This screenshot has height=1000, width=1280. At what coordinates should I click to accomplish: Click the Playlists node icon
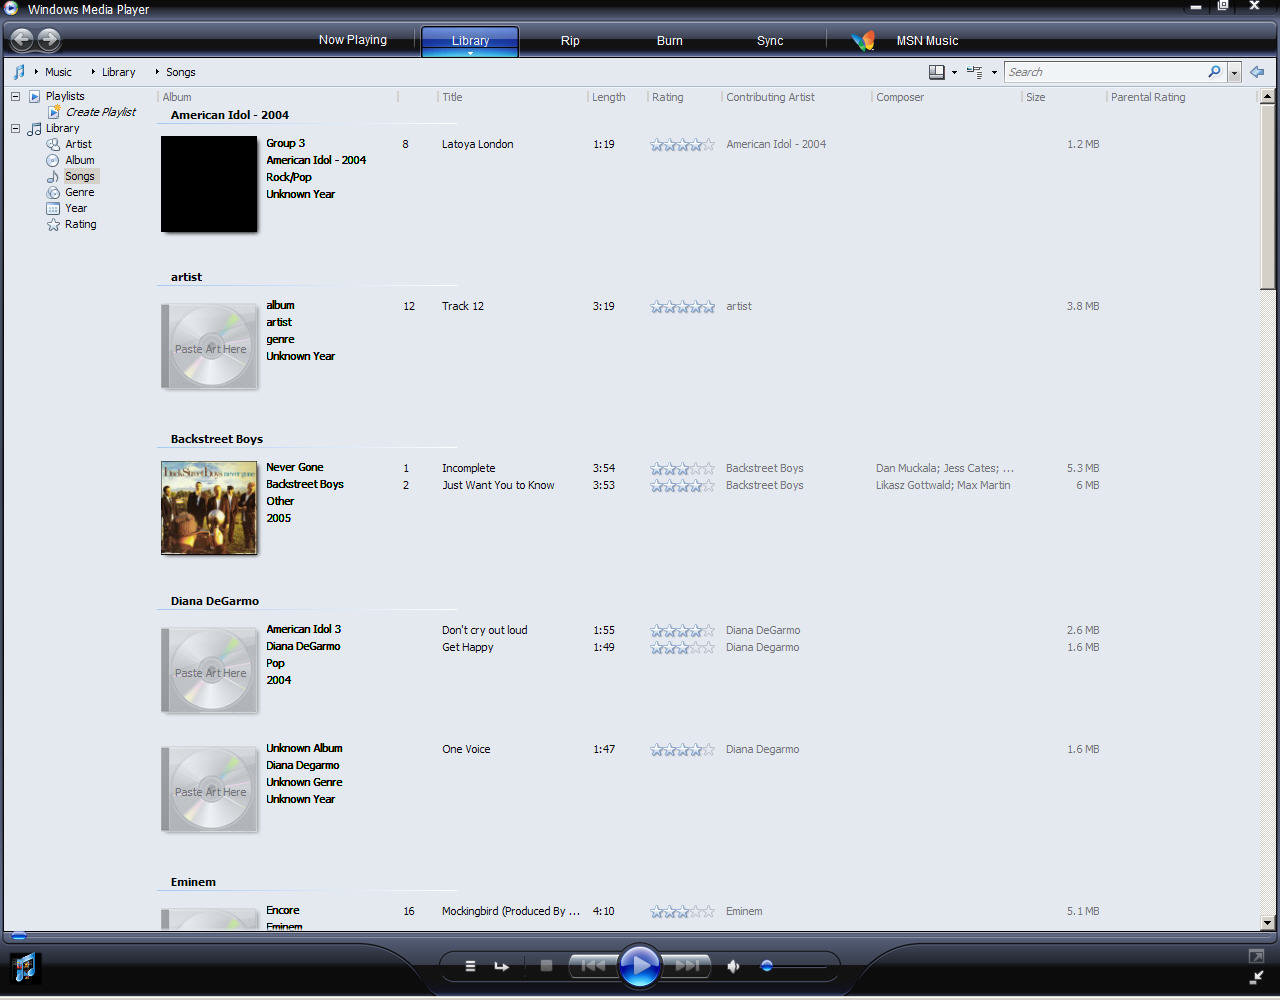35,96
